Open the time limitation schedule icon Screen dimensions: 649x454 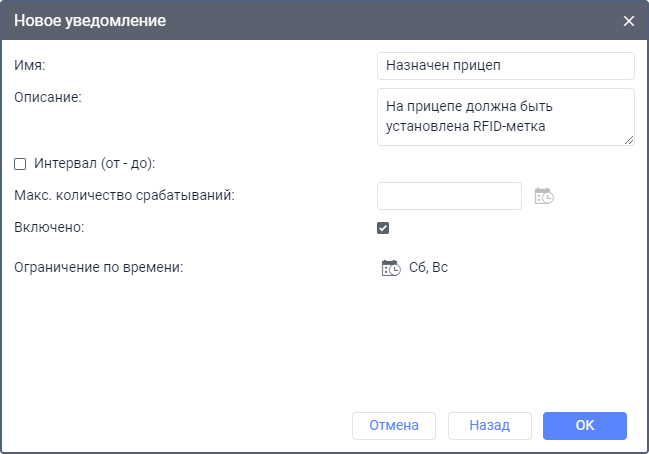point(390,268)
